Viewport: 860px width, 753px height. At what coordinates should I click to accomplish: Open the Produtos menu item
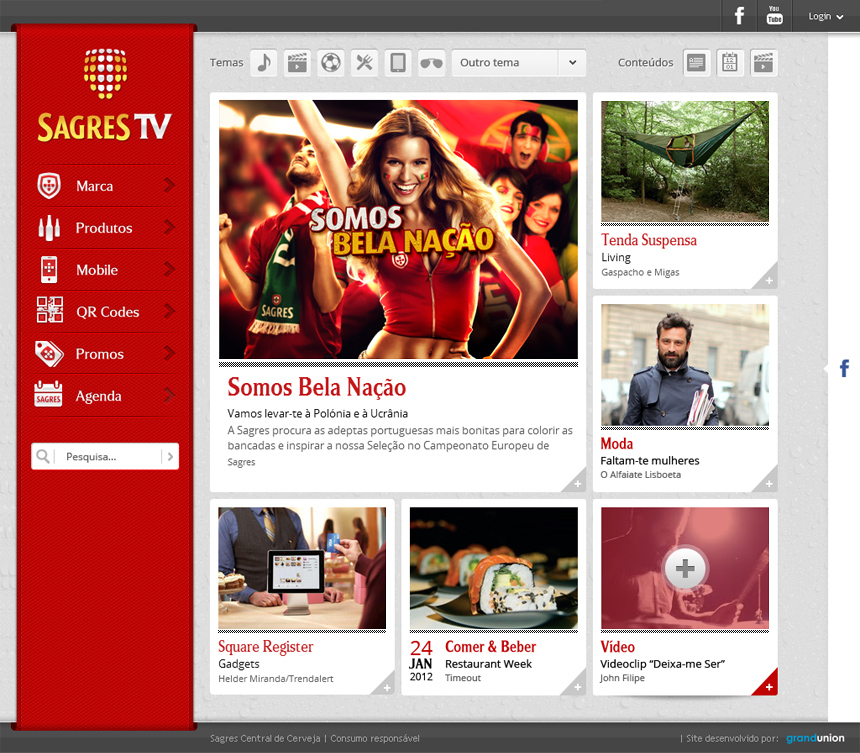pyautogui.click(x=105, y=228)
